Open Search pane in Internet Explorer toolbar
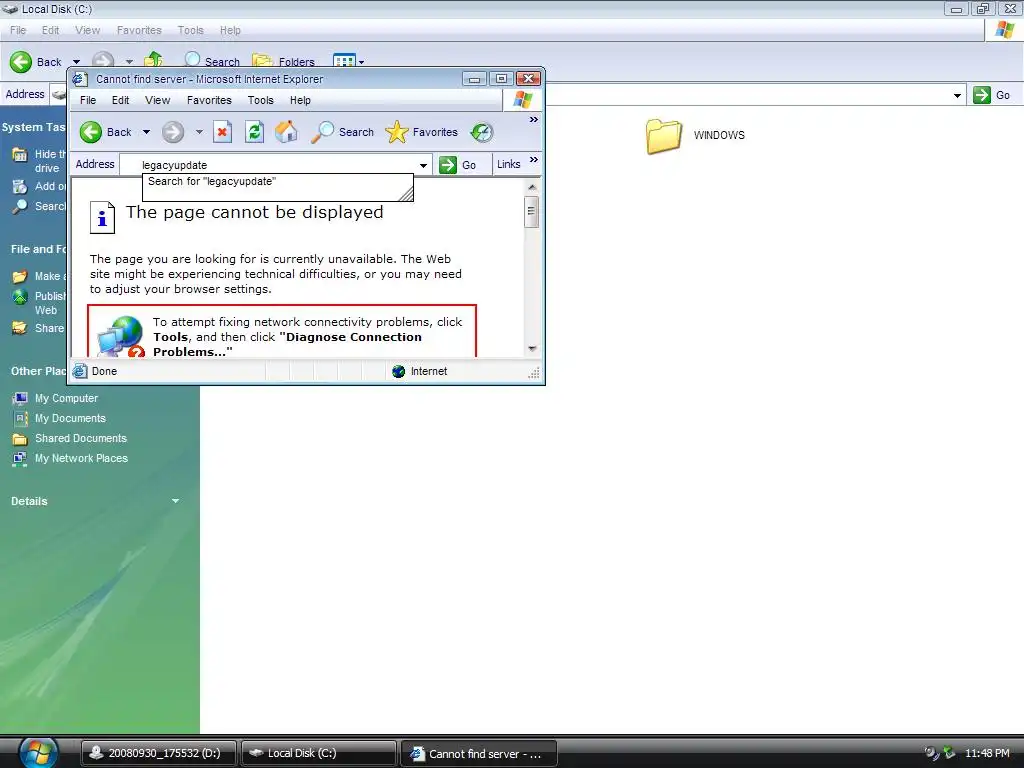The height and width of the screenshot is (768, 1024). [342, 132]
